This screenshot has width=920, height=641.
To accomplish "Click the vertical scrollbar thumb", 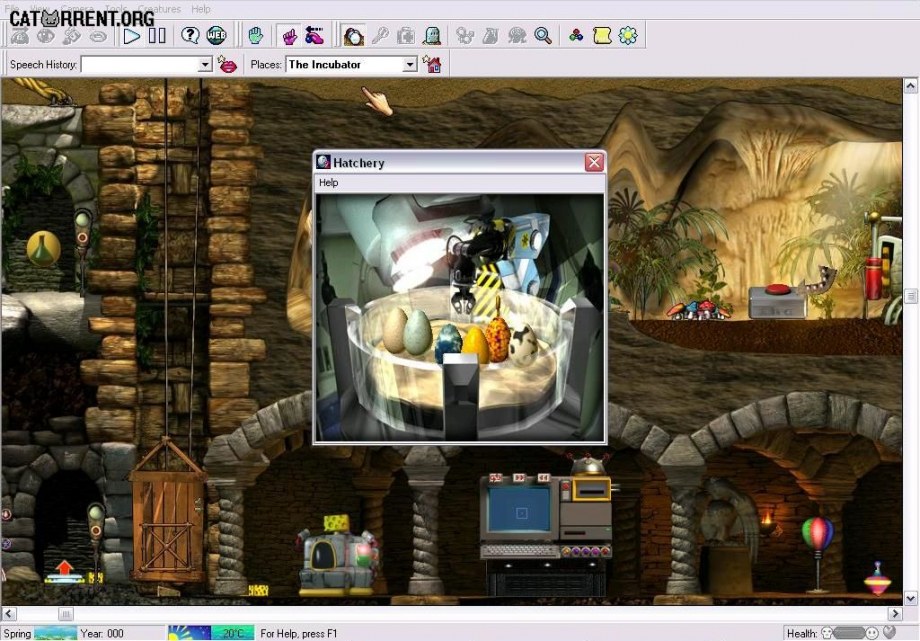I will coord(910,296).
